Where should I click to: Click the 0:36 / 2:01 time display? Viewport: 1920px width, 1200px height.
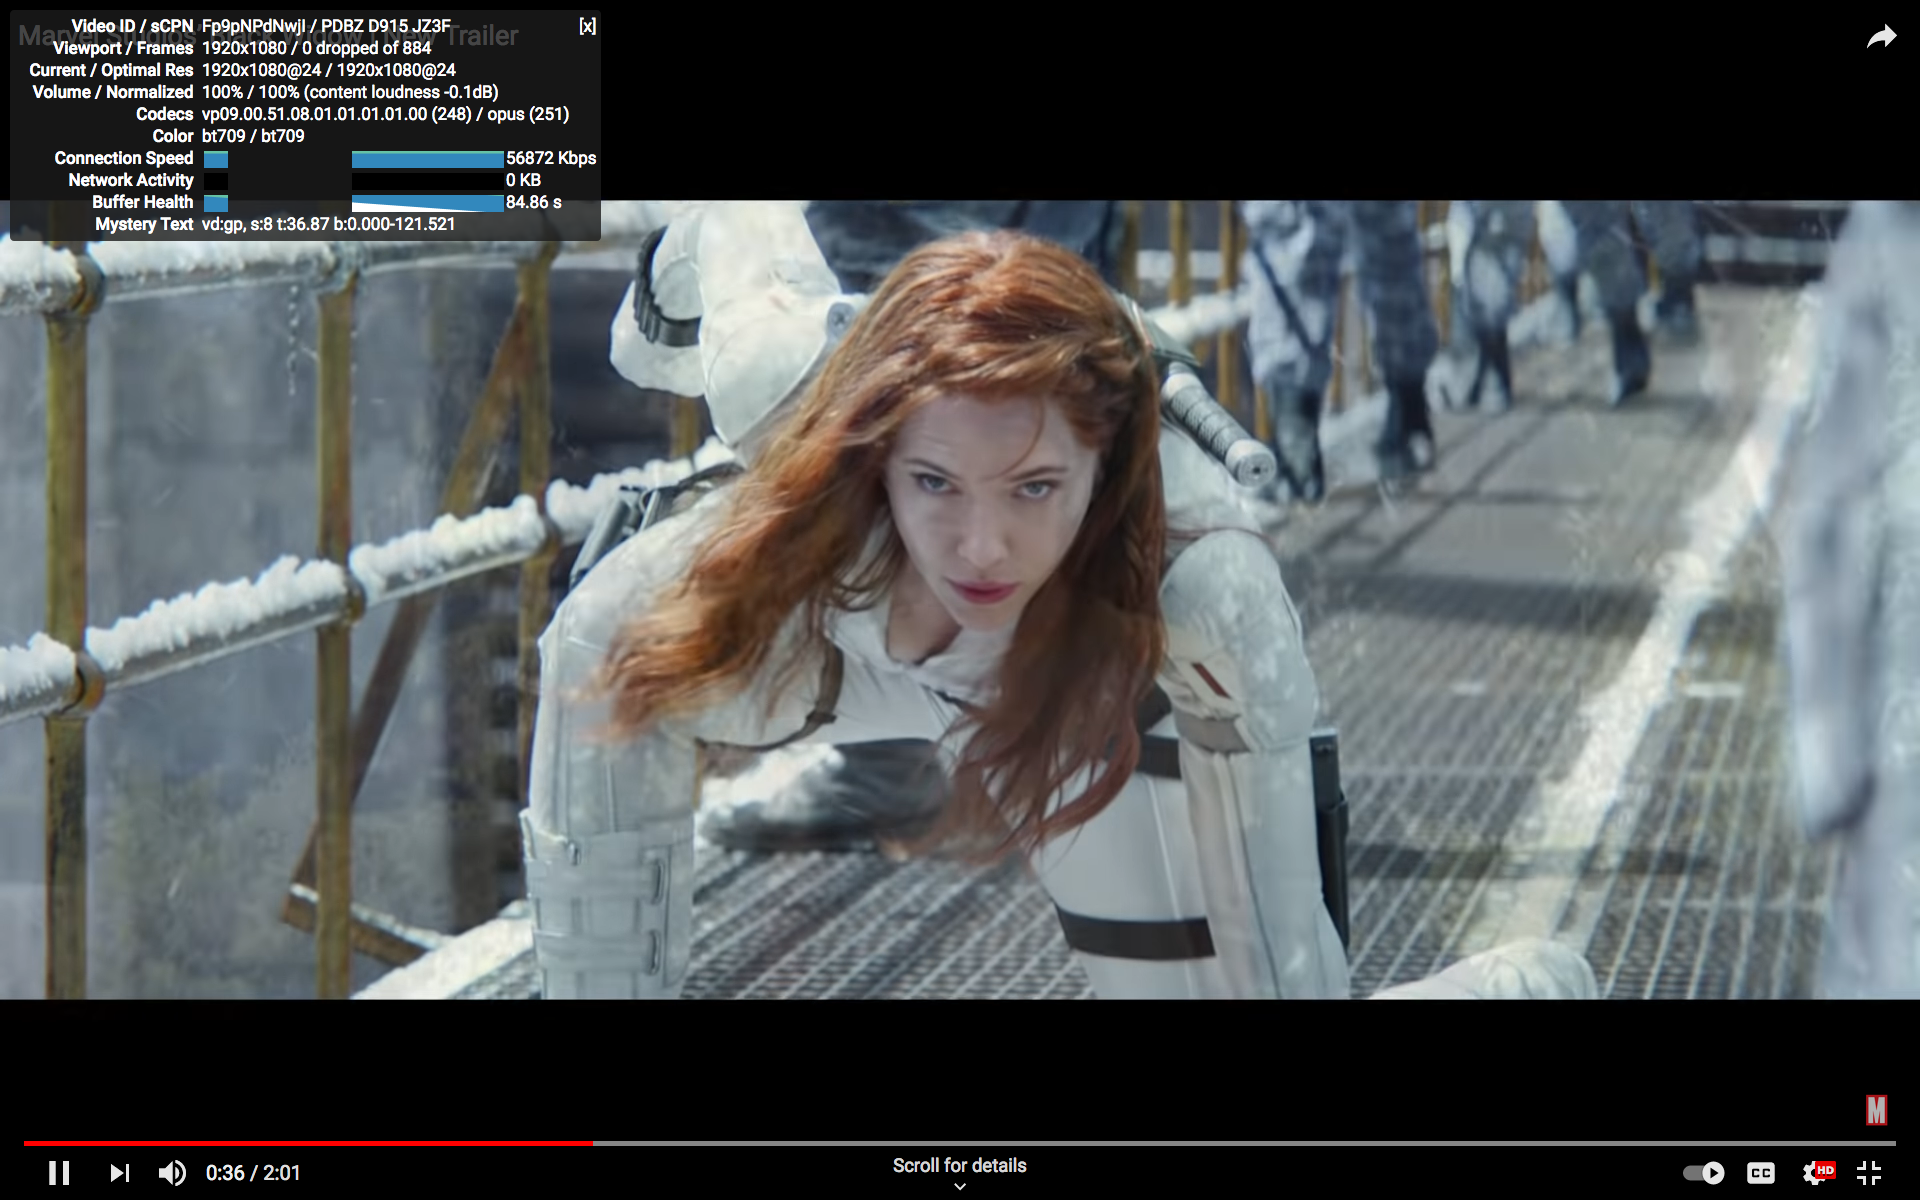click(253, 1172)
